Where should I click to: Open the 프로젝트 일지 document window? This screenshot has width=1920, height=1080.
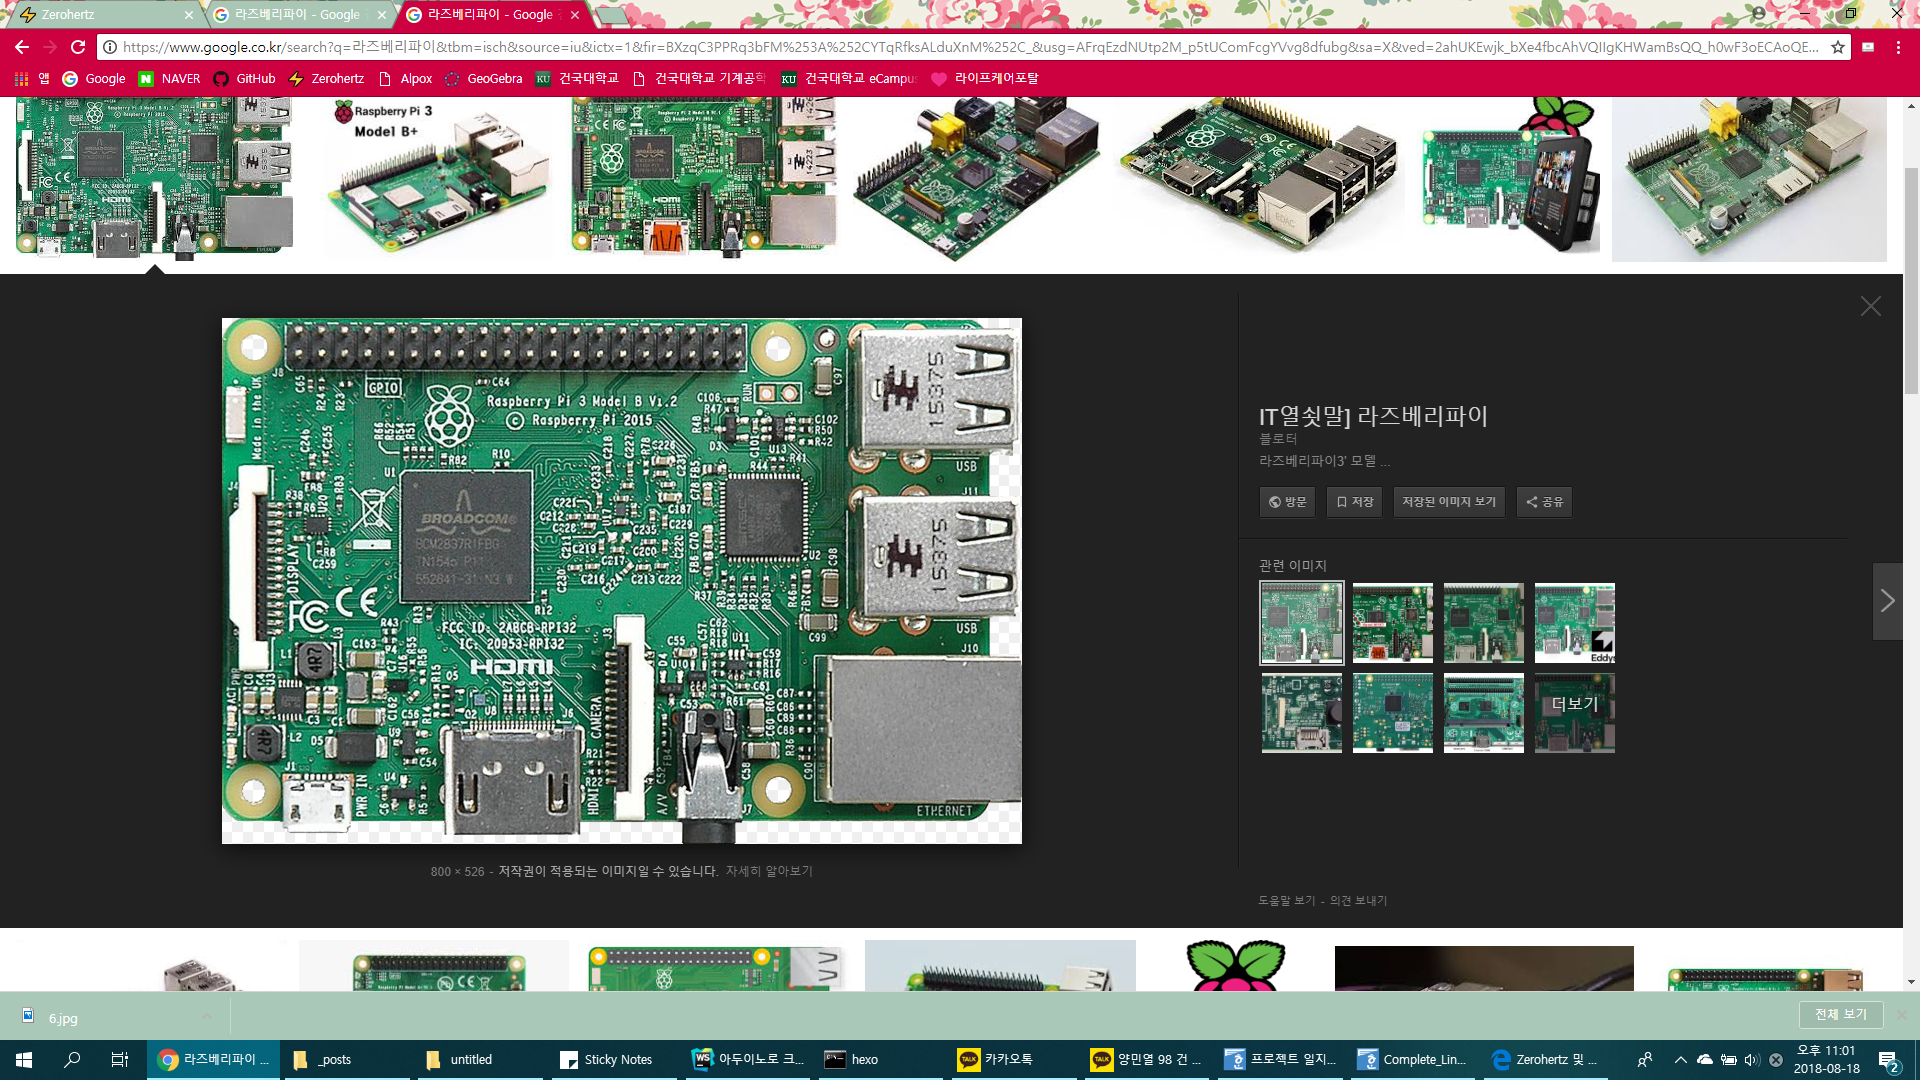pyautogui.click(x=1280, y=1059)
